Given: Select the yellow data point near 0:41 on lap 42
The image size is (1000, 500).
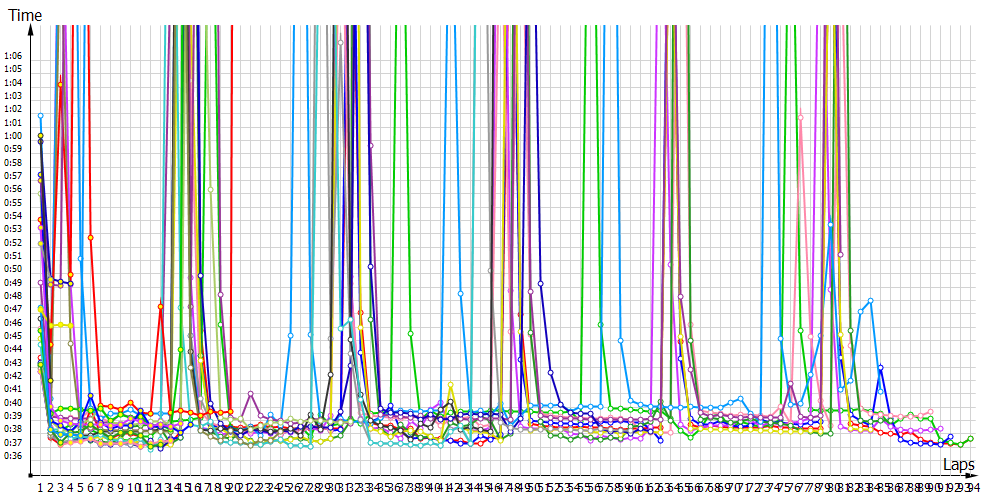Looking at the screenshot, I should coord(451,384).
